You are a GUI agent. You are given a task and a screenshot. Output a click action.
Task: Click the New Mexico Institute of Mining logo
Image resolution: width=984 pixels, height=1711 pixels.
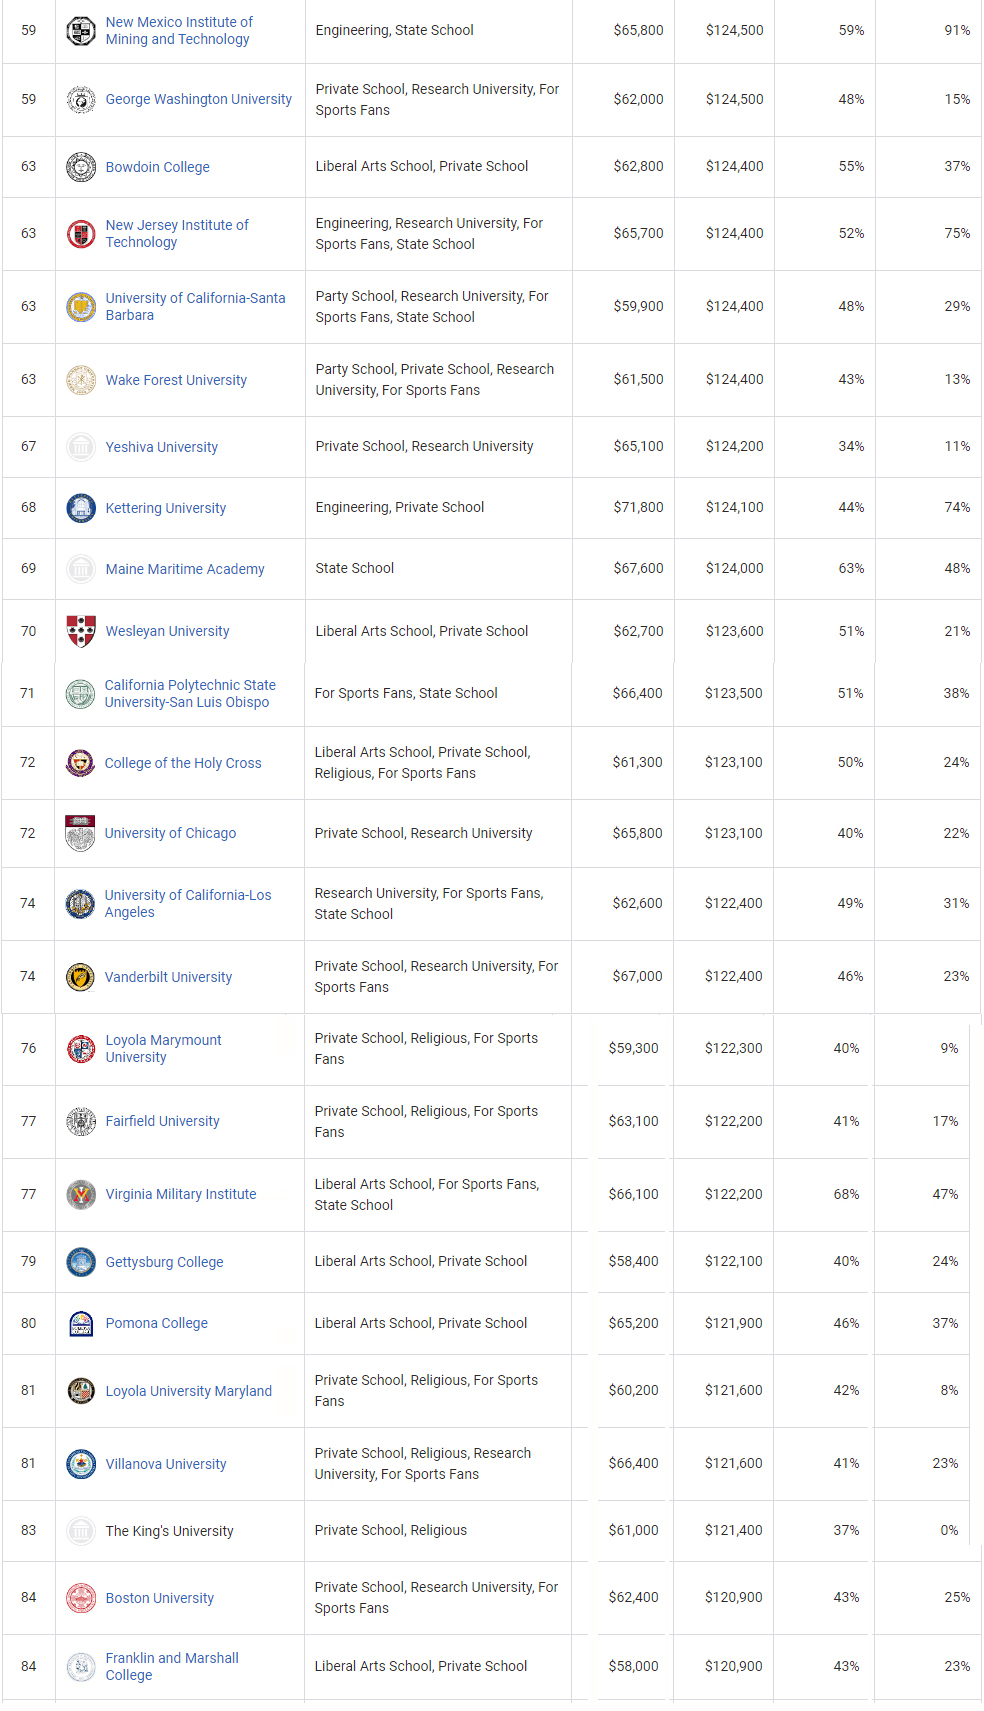click(80, 31)
